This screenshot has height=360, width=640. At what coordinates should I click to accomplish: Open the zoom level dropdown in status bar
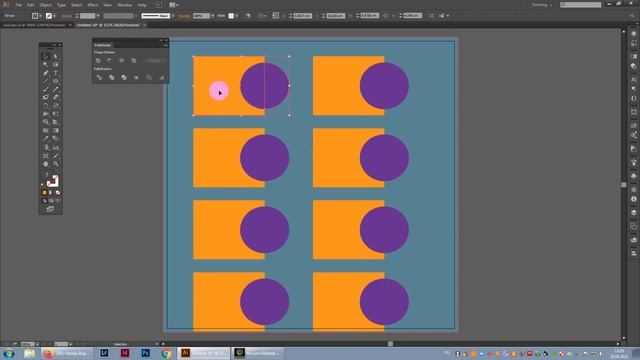[37, 344]
